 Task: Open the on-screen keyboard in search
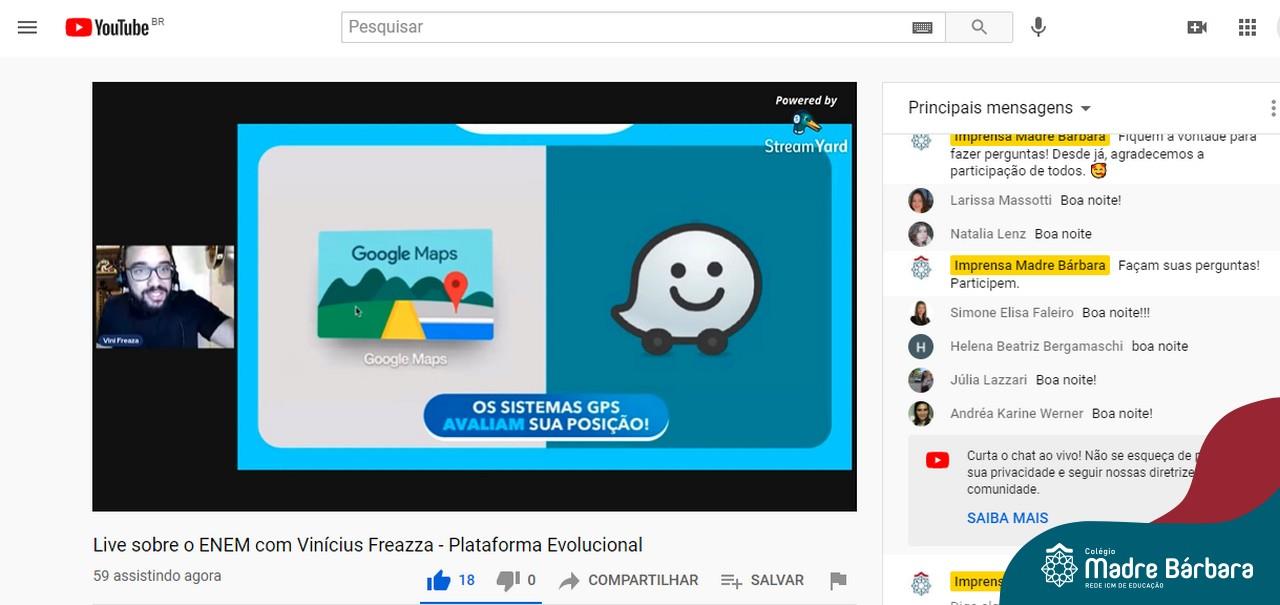pyautogui.click(x=922, y=28)
